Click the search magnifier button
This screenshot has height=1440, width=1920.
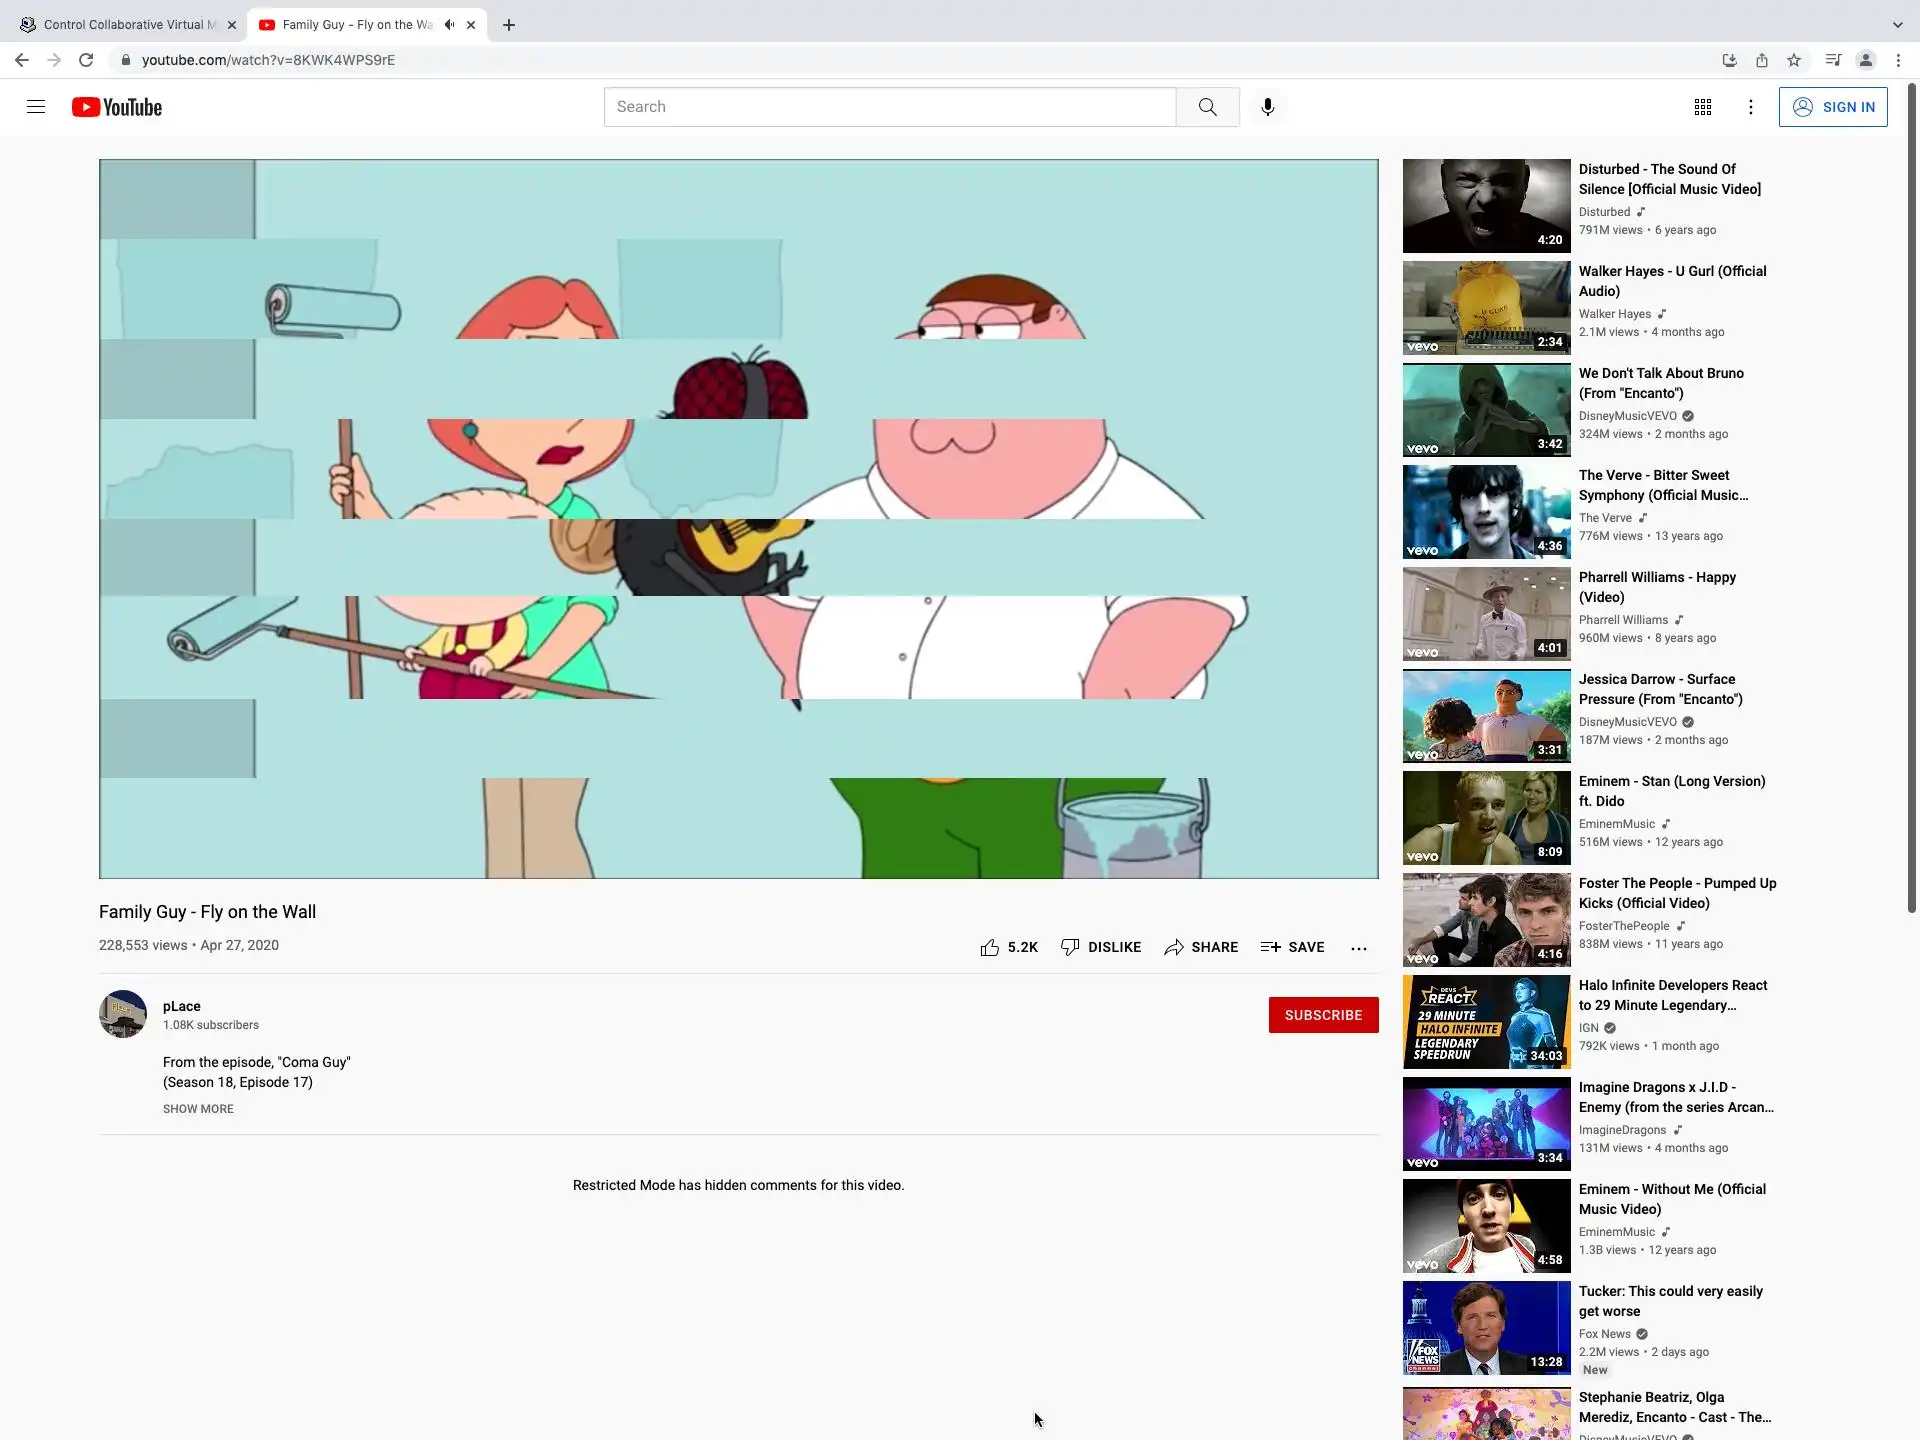1207,107
